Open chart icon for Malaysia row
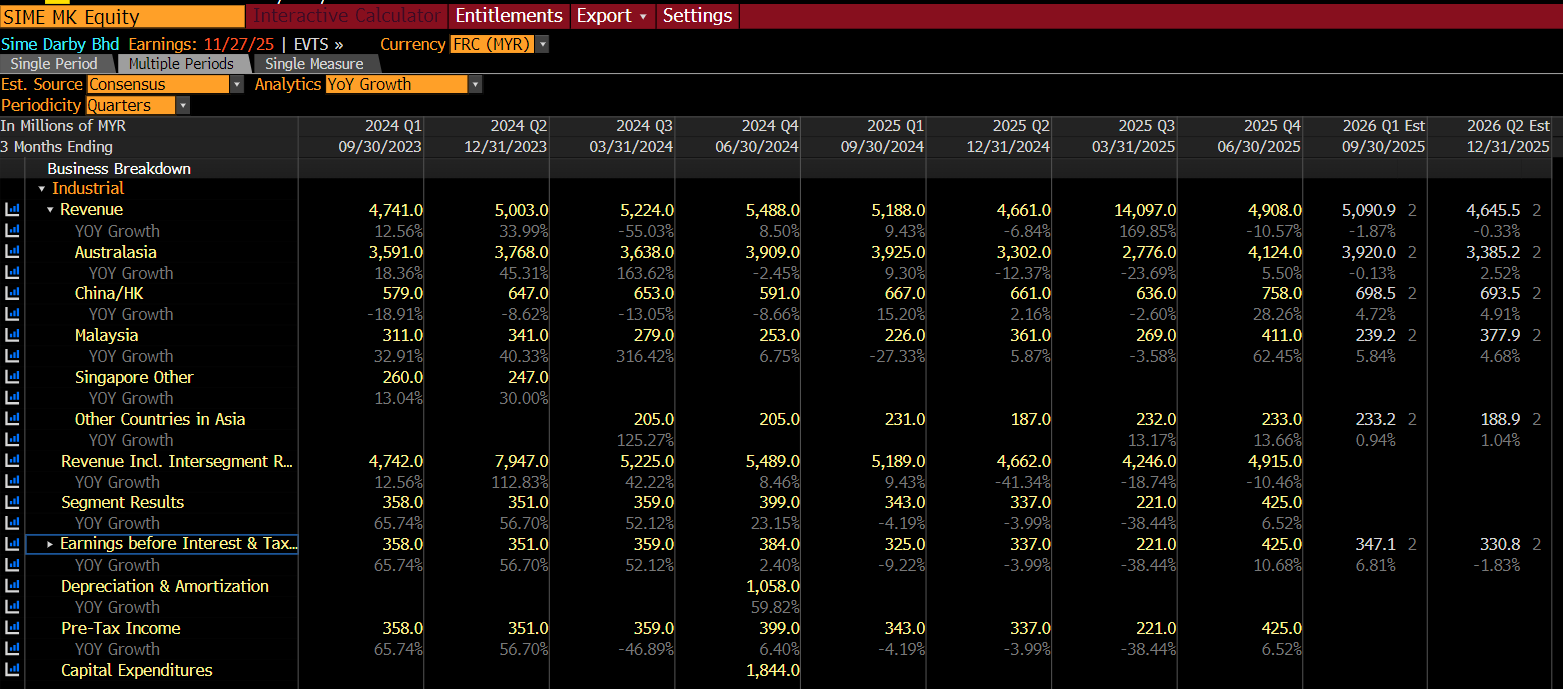The height and width of the screenshot is (689, 1563). [x=12, y=335]
